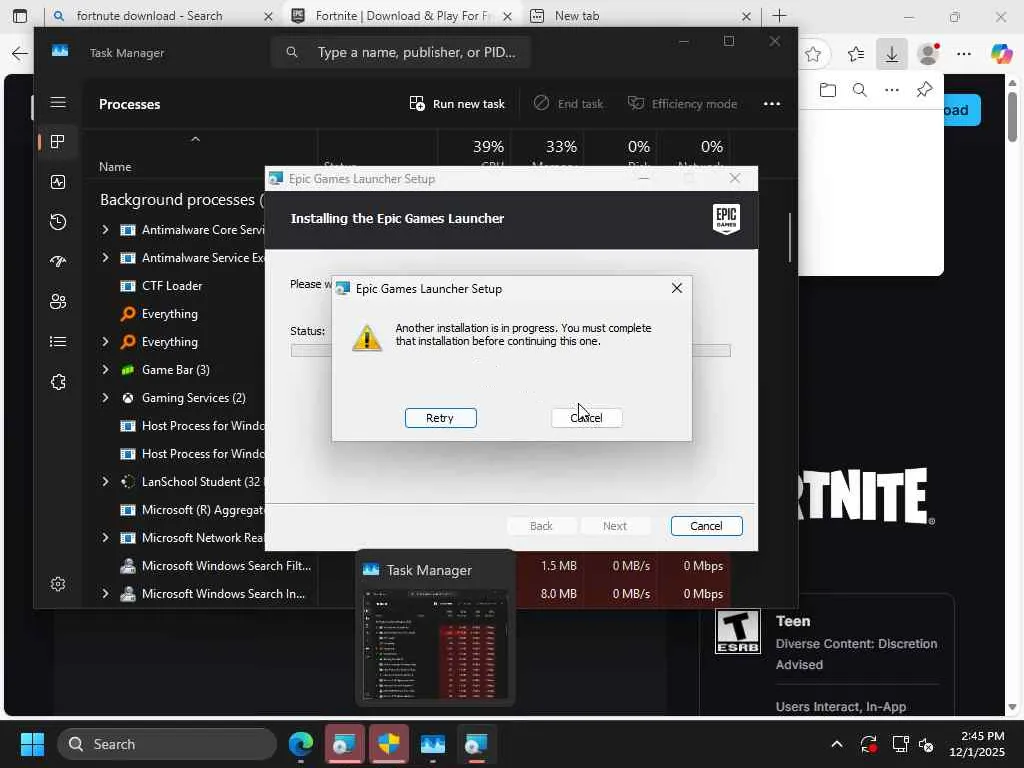Click the ESRB Teen rating badge
Screen dimensions: 1024x768
pos(738,631)
